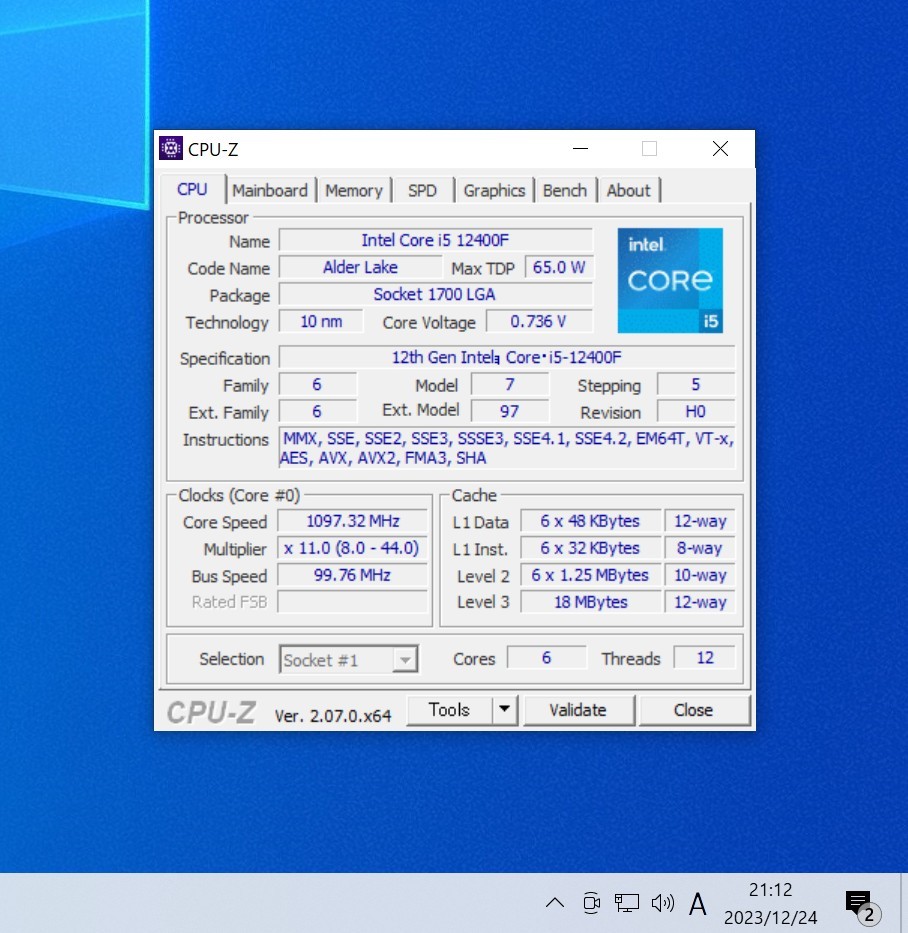Open the Memory tab
Viewport: 908px width, 933px height.
pyautogui.click(x=353, y=190)
